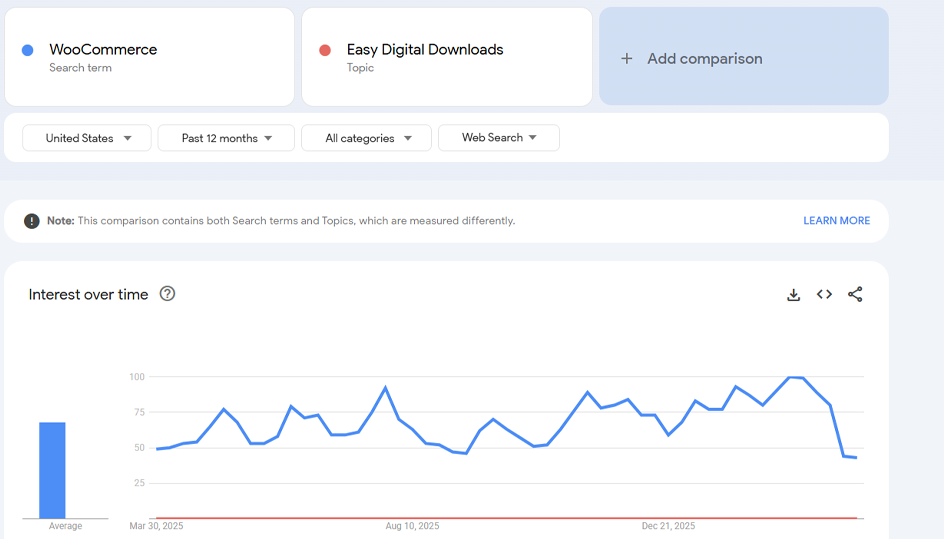This screenshot has width=944, height=539.
Task: Edit the Easy Digital Downloads topic card
Action: coord(447,57)
